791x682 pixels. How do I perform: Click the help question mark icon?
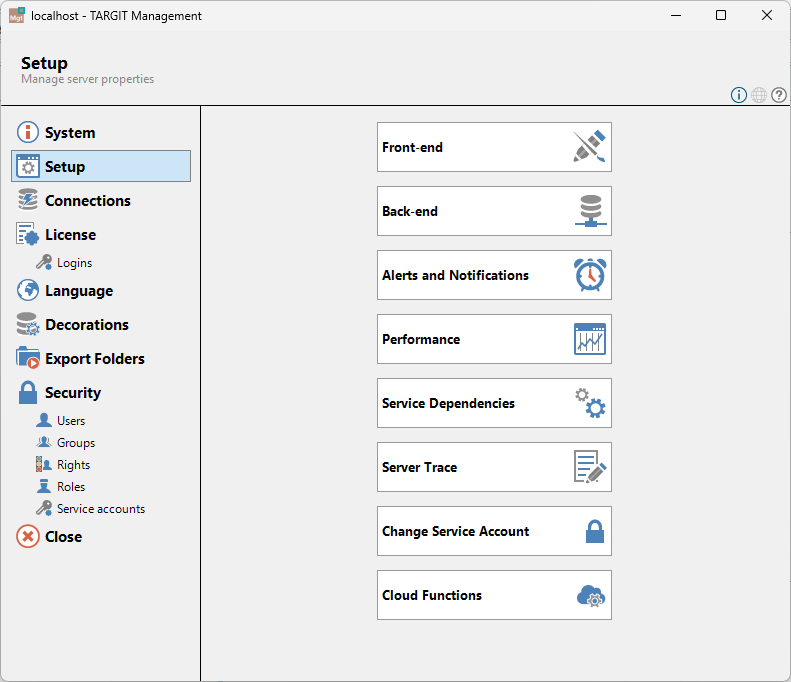coord(778,95)
